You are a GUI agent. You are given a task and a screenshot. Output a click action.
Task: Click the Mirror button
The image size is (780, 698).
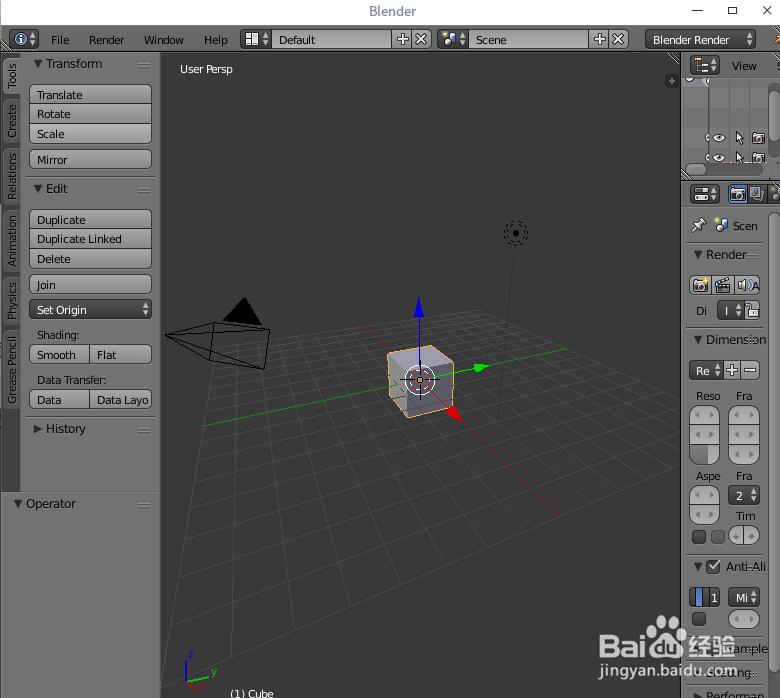90,160
